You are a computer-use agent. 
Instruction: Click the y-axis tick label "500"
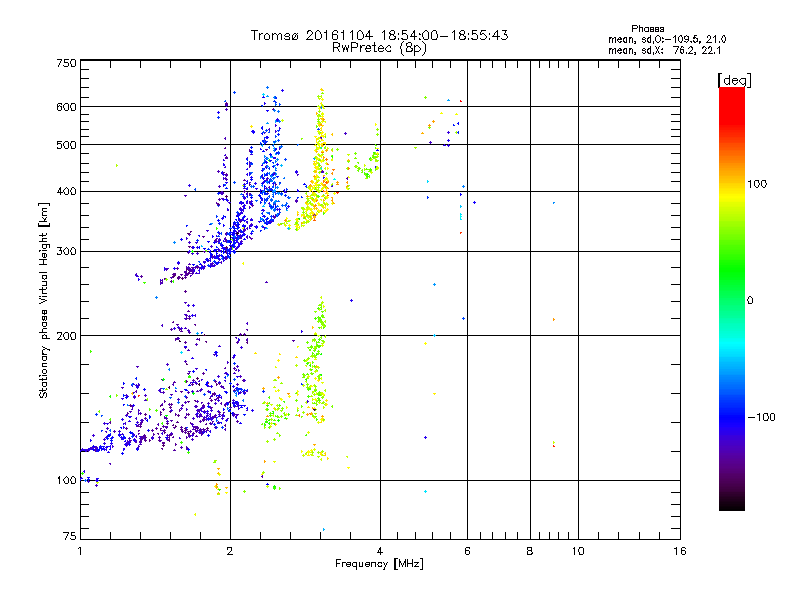click(66, 145)
